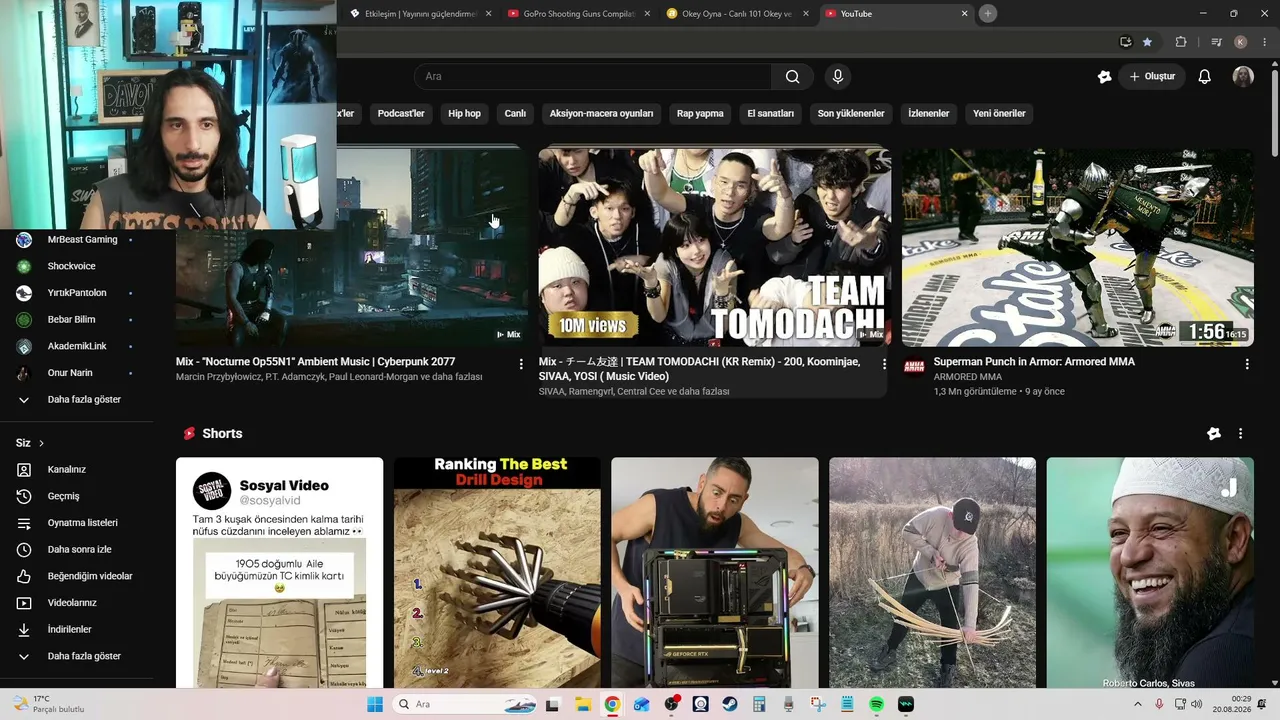
Task: Open the Chrome extensions puzzle icon
Action: 1181,42
